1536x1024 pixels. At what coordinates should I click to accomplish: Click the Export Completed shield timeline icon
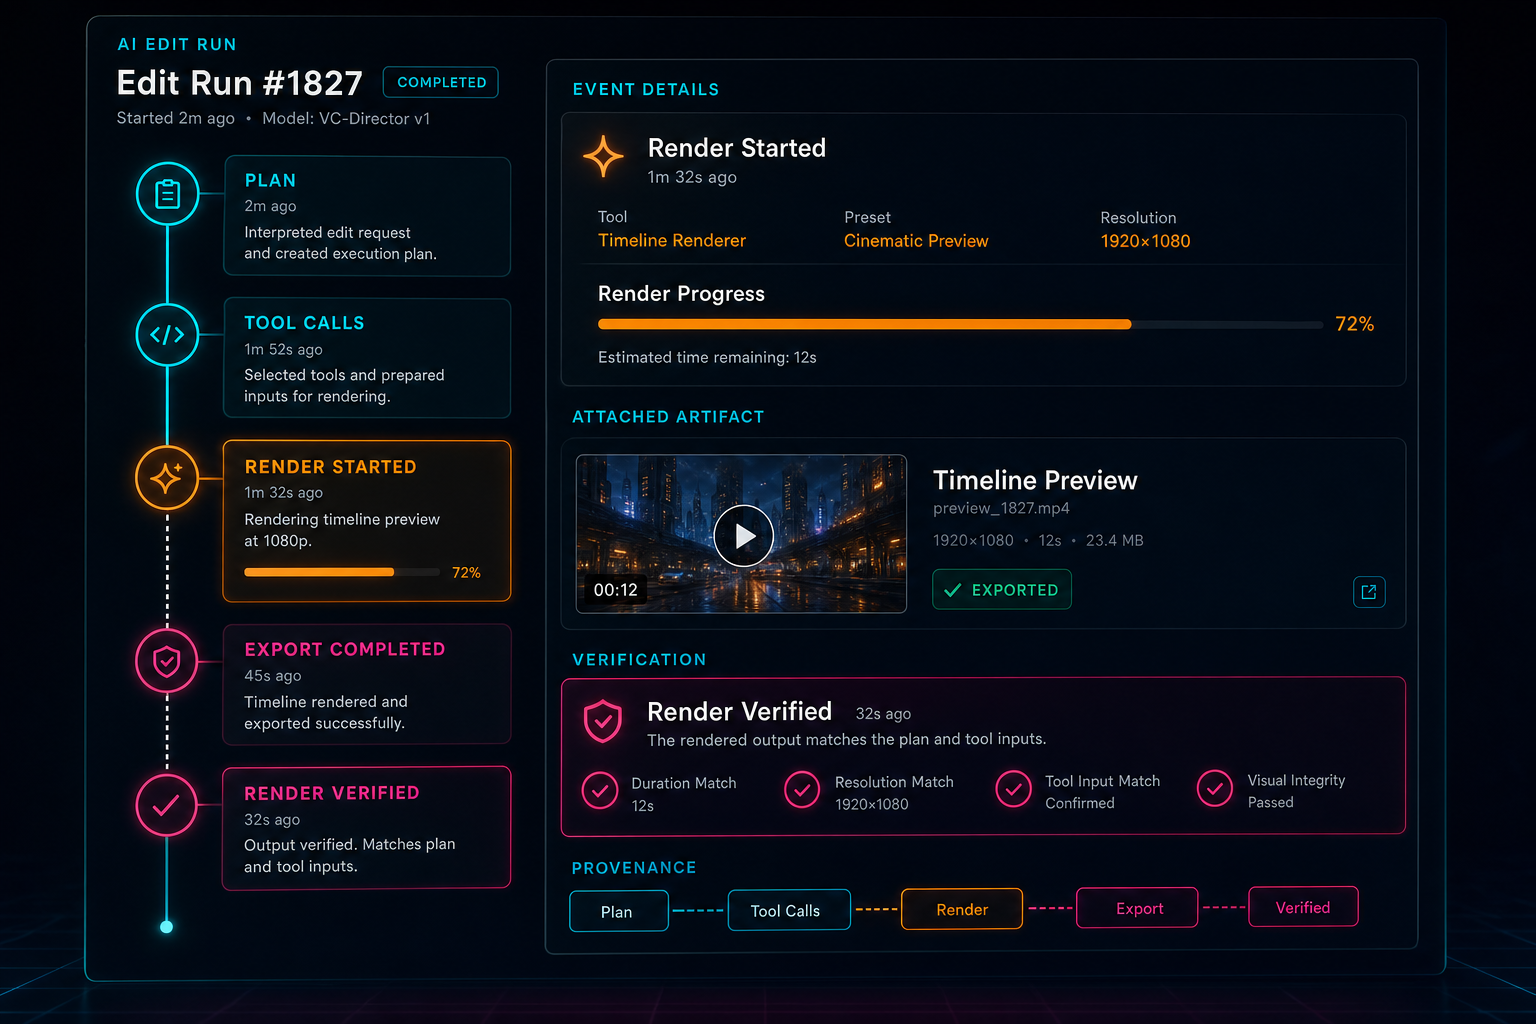[167, 661]
